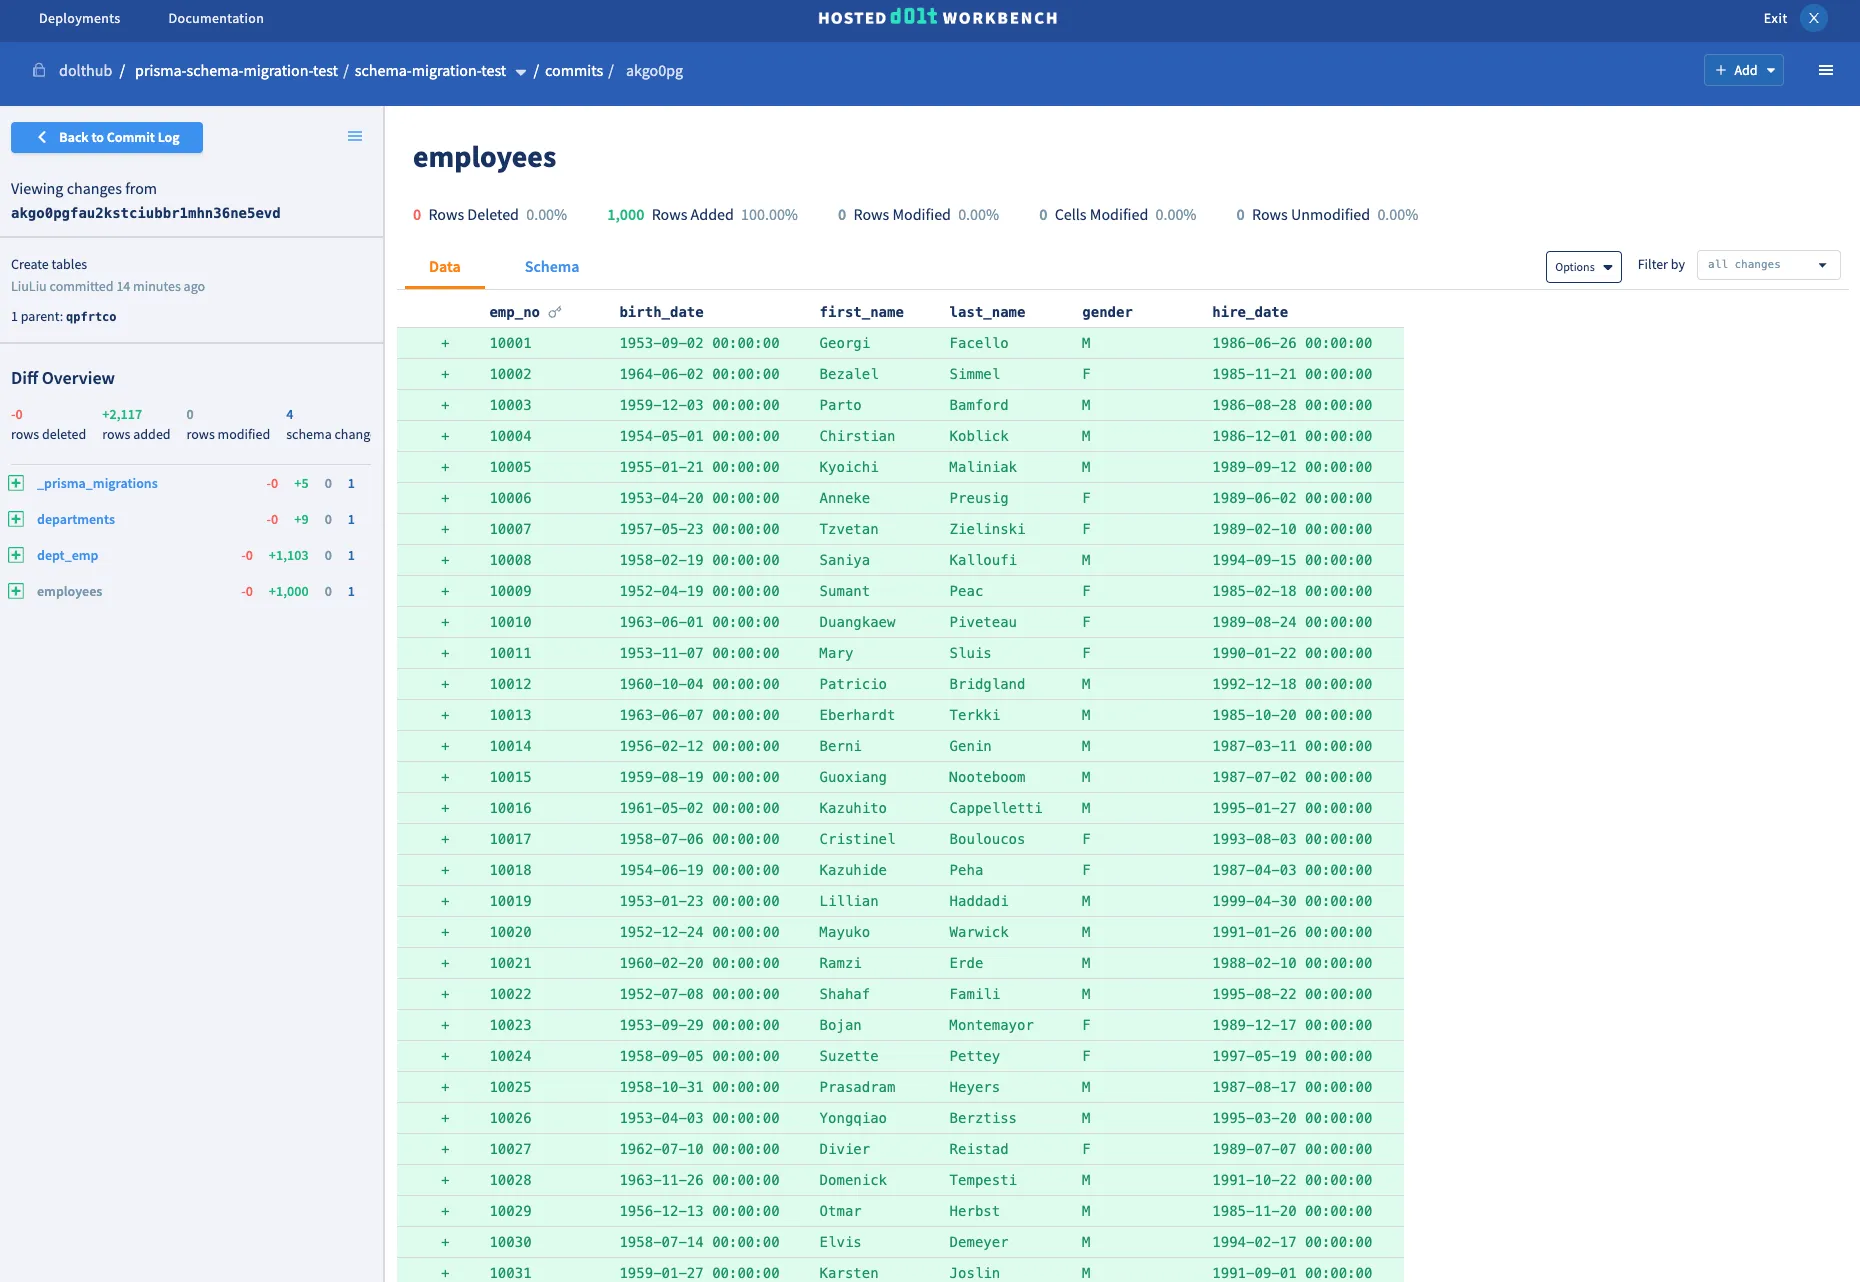Expand the employees table diff toggle

(x=16, y=591)
